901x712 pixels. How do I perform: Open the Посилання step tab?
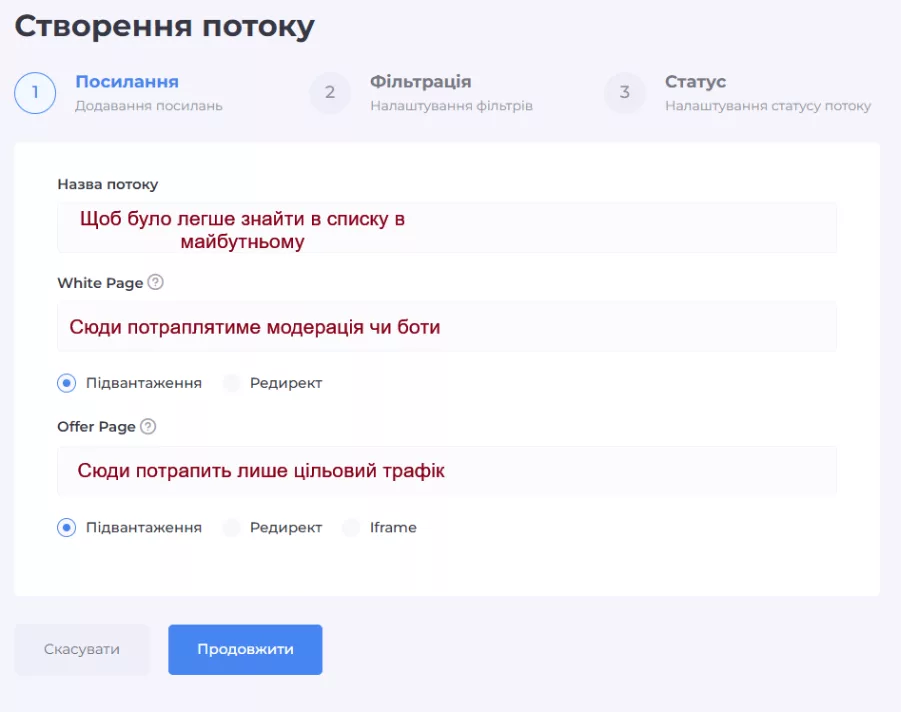(x=127, y=82)
